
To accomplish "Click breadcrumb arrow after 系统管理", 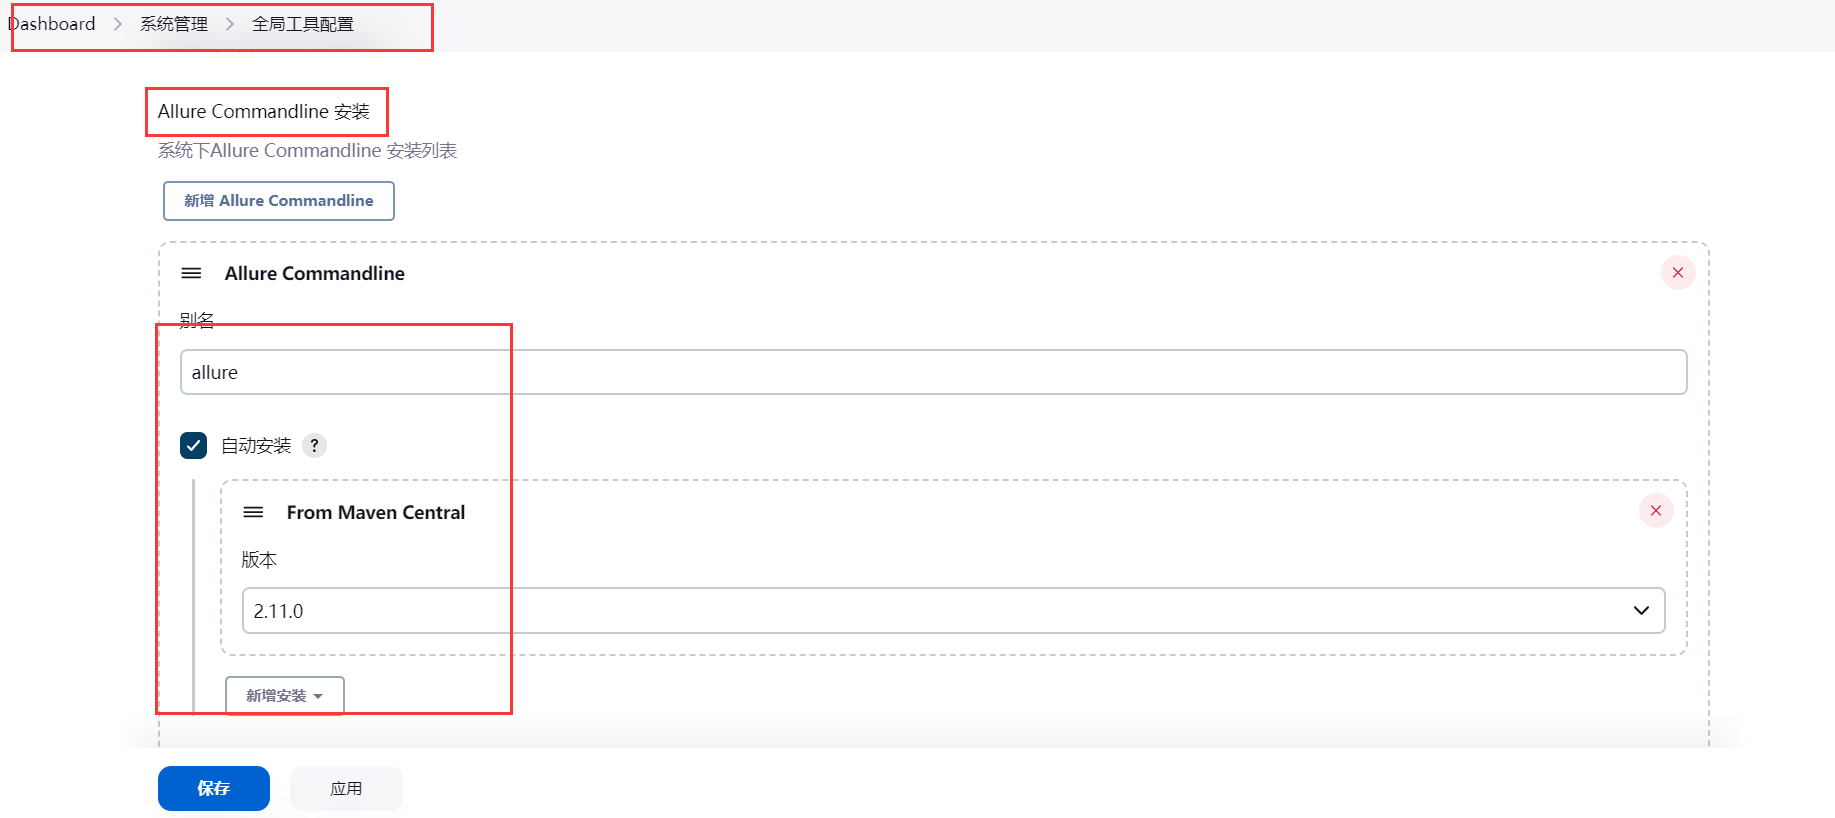I will pos(230,24).
